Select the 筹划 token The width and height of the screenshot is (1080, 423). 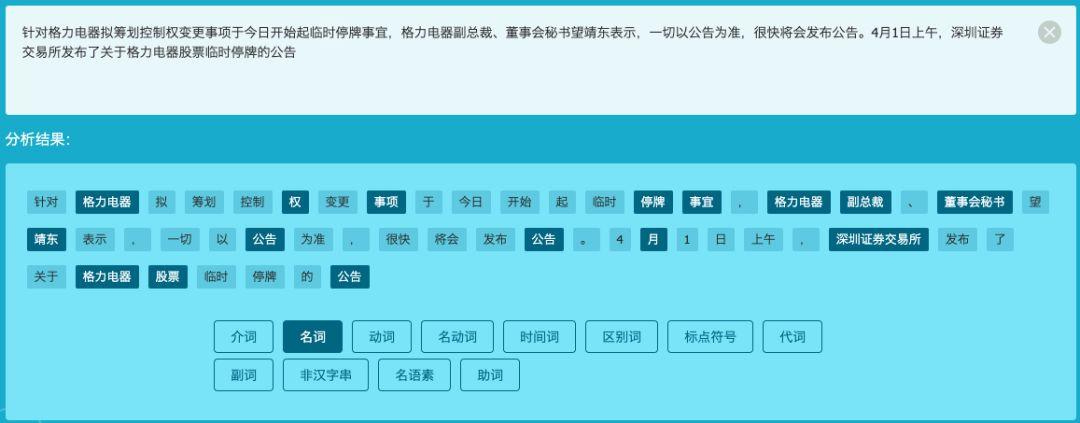tap(205, 203)
